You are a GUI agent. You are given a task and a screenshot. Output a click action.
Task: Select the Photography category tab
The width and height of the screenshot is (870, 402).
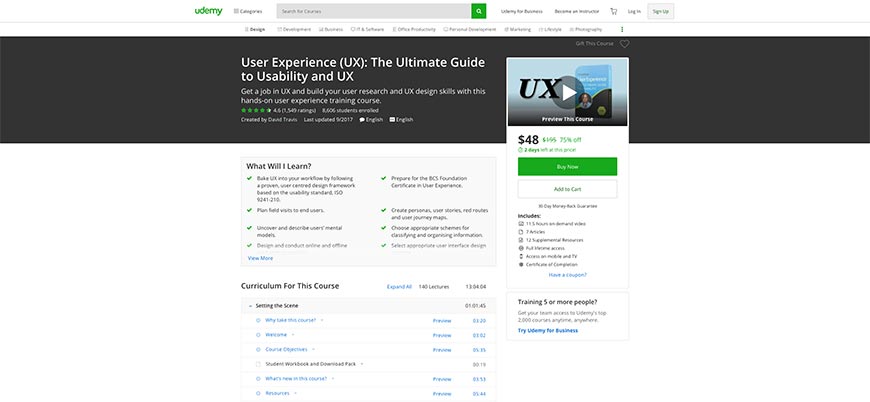[x=586, y=29]
